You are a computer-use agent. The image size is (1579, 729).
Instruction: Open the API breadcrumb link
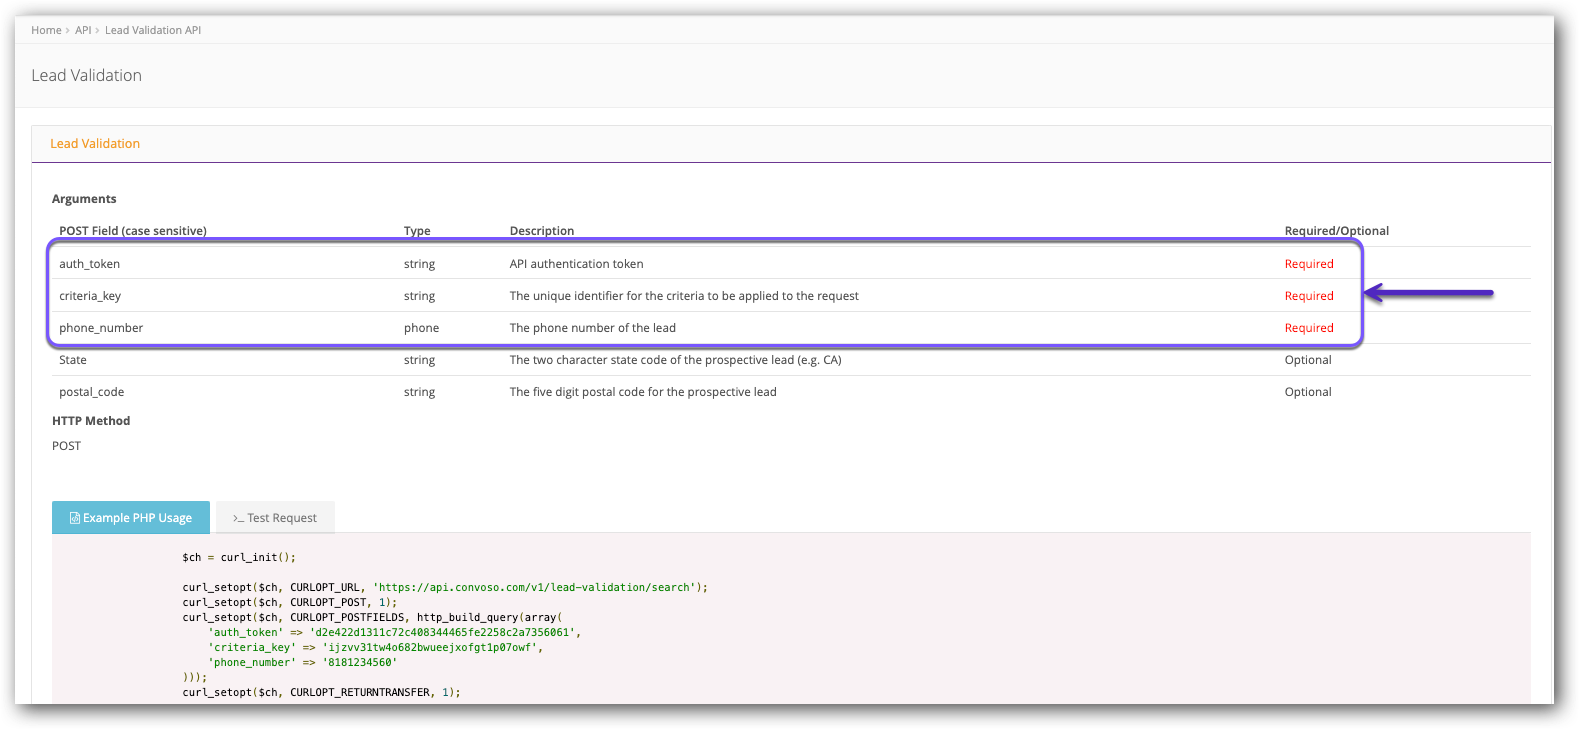83,30
